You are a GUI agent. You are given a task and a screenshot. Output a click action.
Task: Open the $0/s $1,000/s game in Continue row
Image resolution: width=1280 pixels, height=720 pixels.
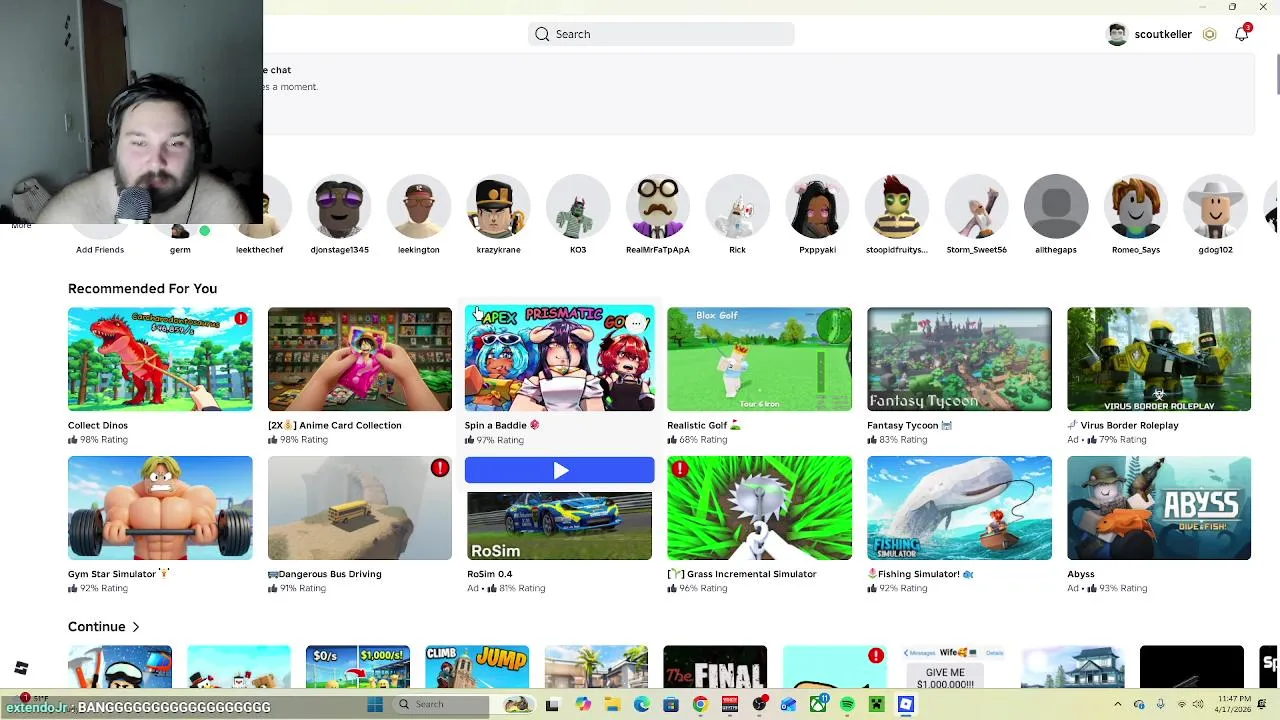point(358,667)
